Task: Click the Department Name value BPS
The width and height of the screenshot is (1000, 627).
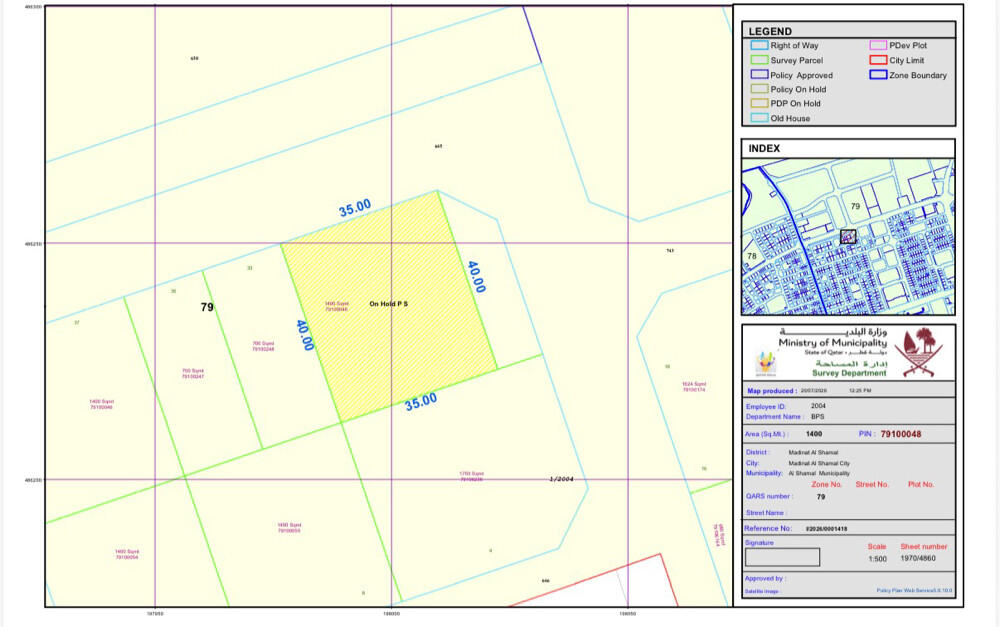Action: (818, 417)
